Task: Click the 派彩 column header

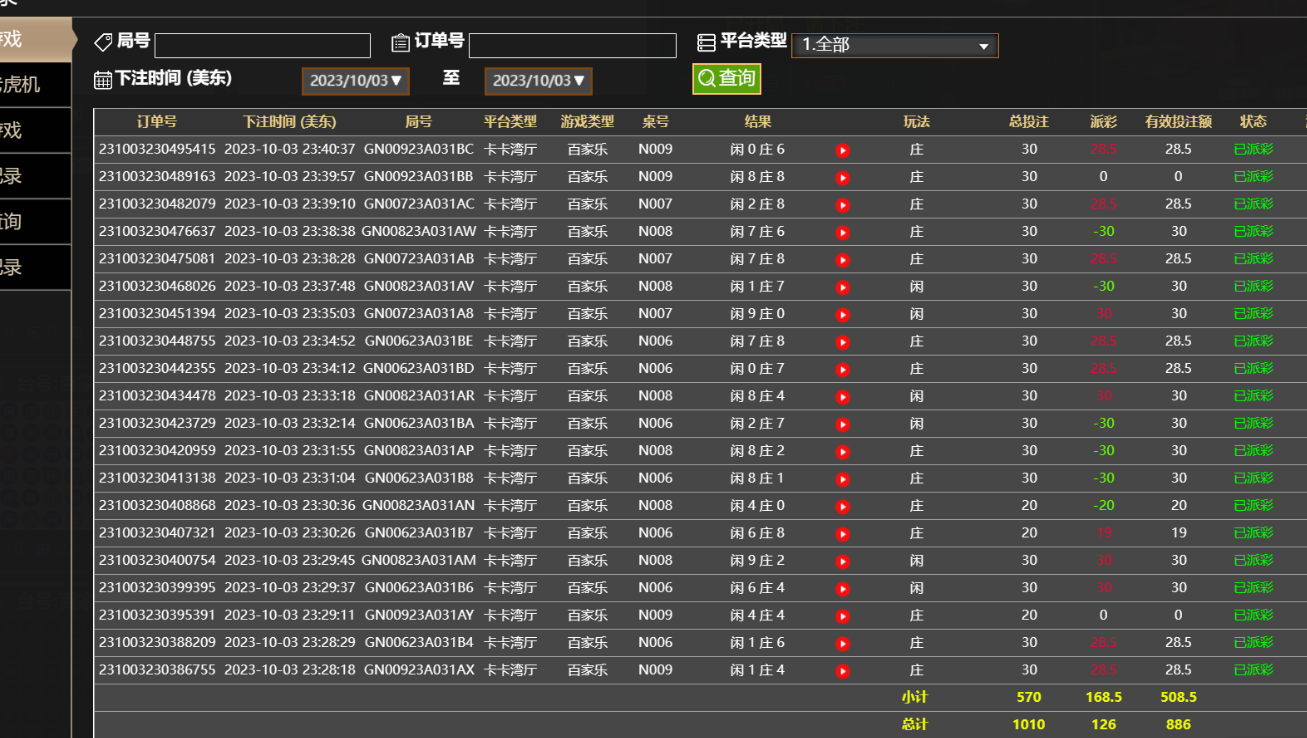Action: [1104, 122]
